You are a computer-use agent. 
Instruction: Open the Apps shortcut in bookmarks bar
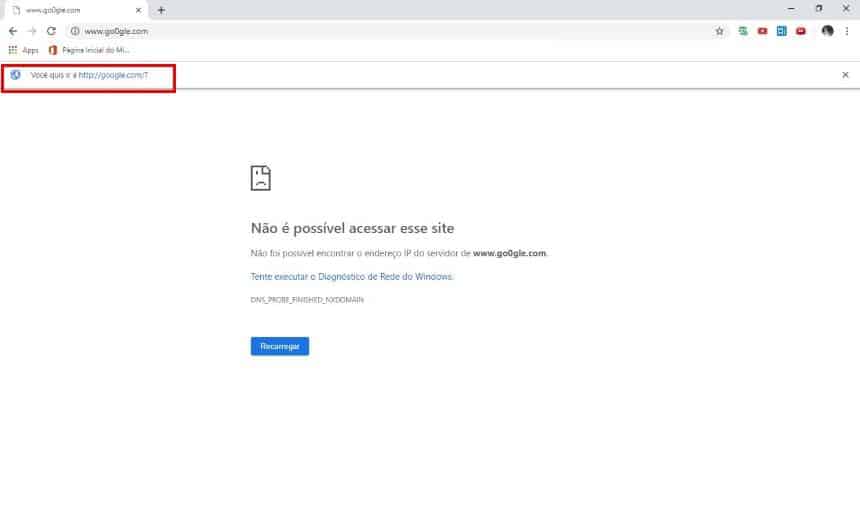tap(23, 50)
